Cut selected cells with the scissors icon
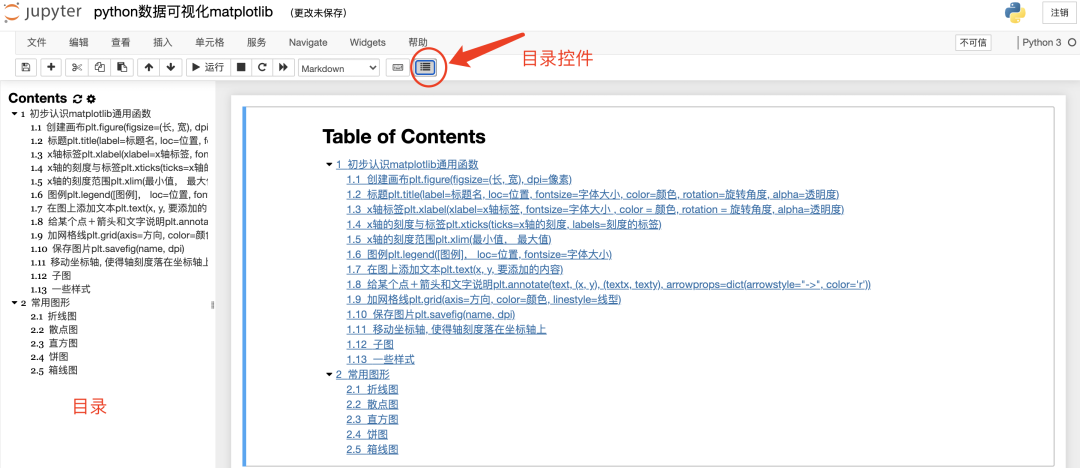This screenshot has height=468, width=1080. [x=76, y=68]
